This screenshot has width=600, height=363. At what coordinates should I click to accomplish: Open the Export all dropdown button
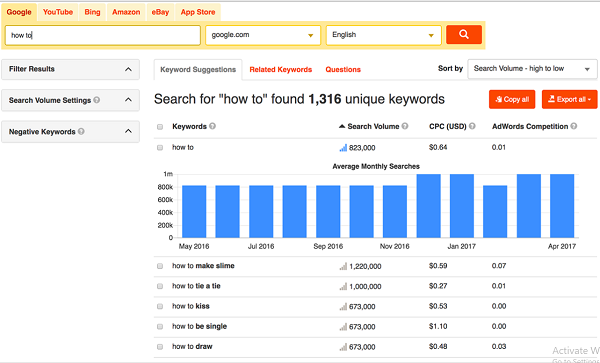(569, 99)
